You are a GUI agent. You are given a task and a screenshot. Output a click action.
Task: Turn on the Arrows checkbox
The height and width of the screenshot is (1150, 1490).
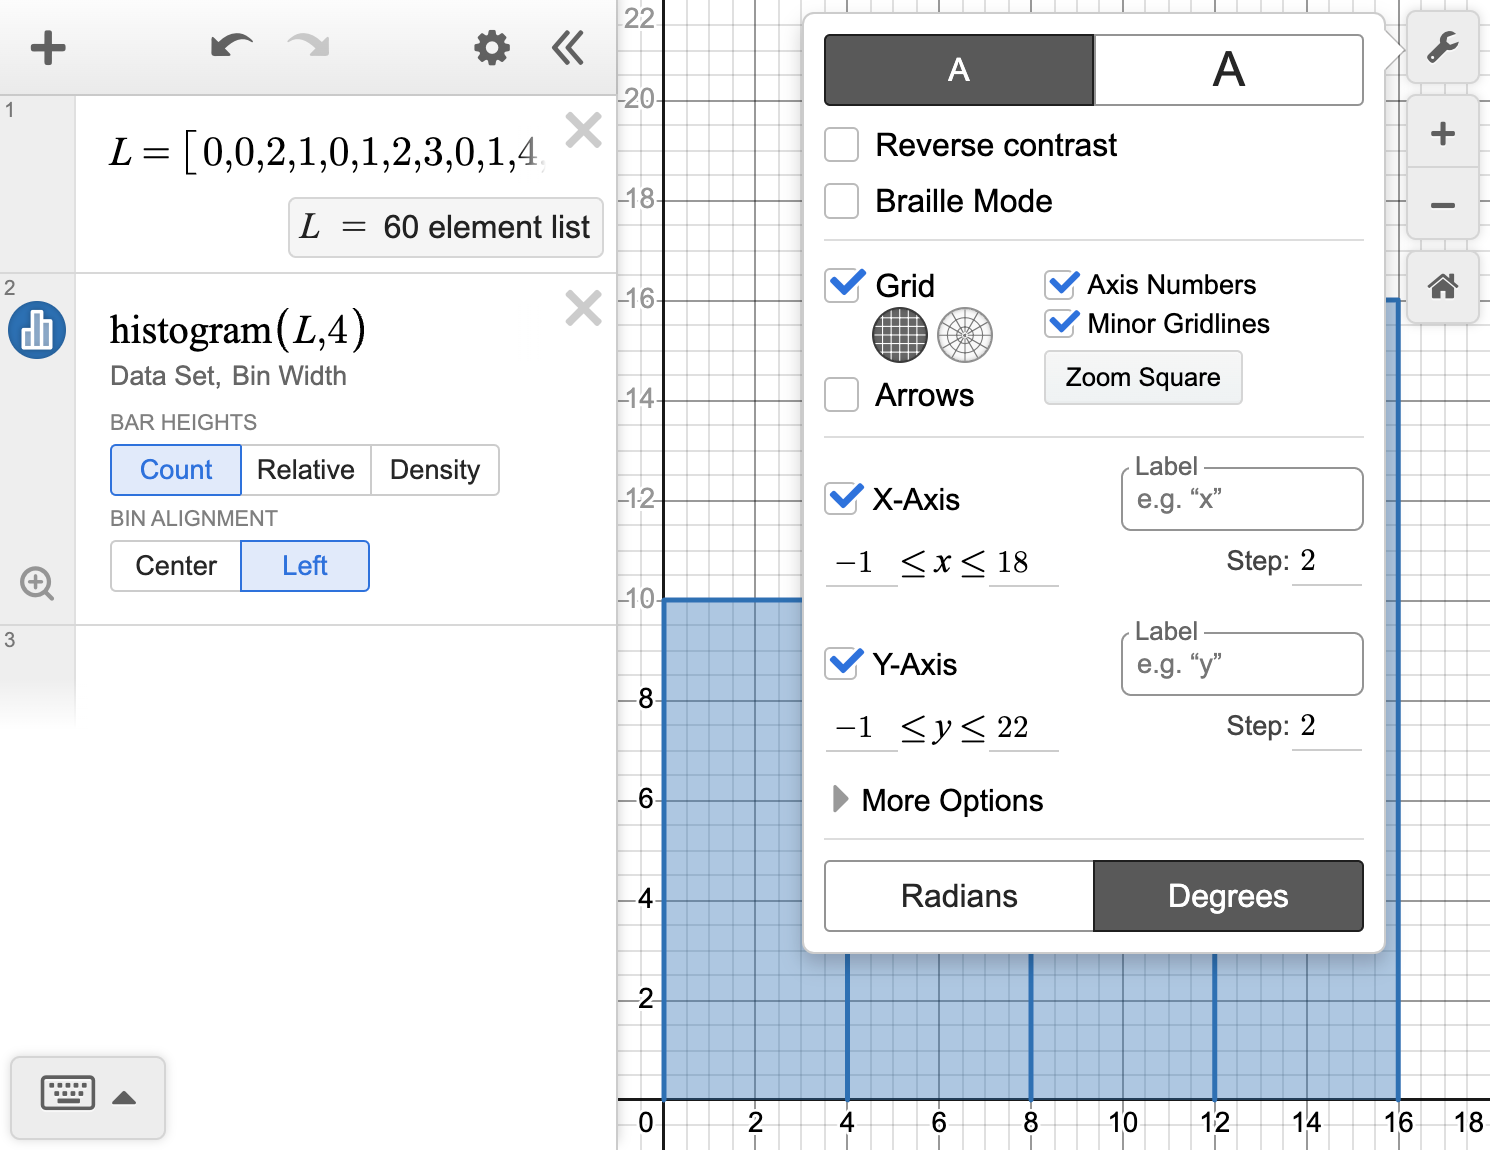click(841, 394)
